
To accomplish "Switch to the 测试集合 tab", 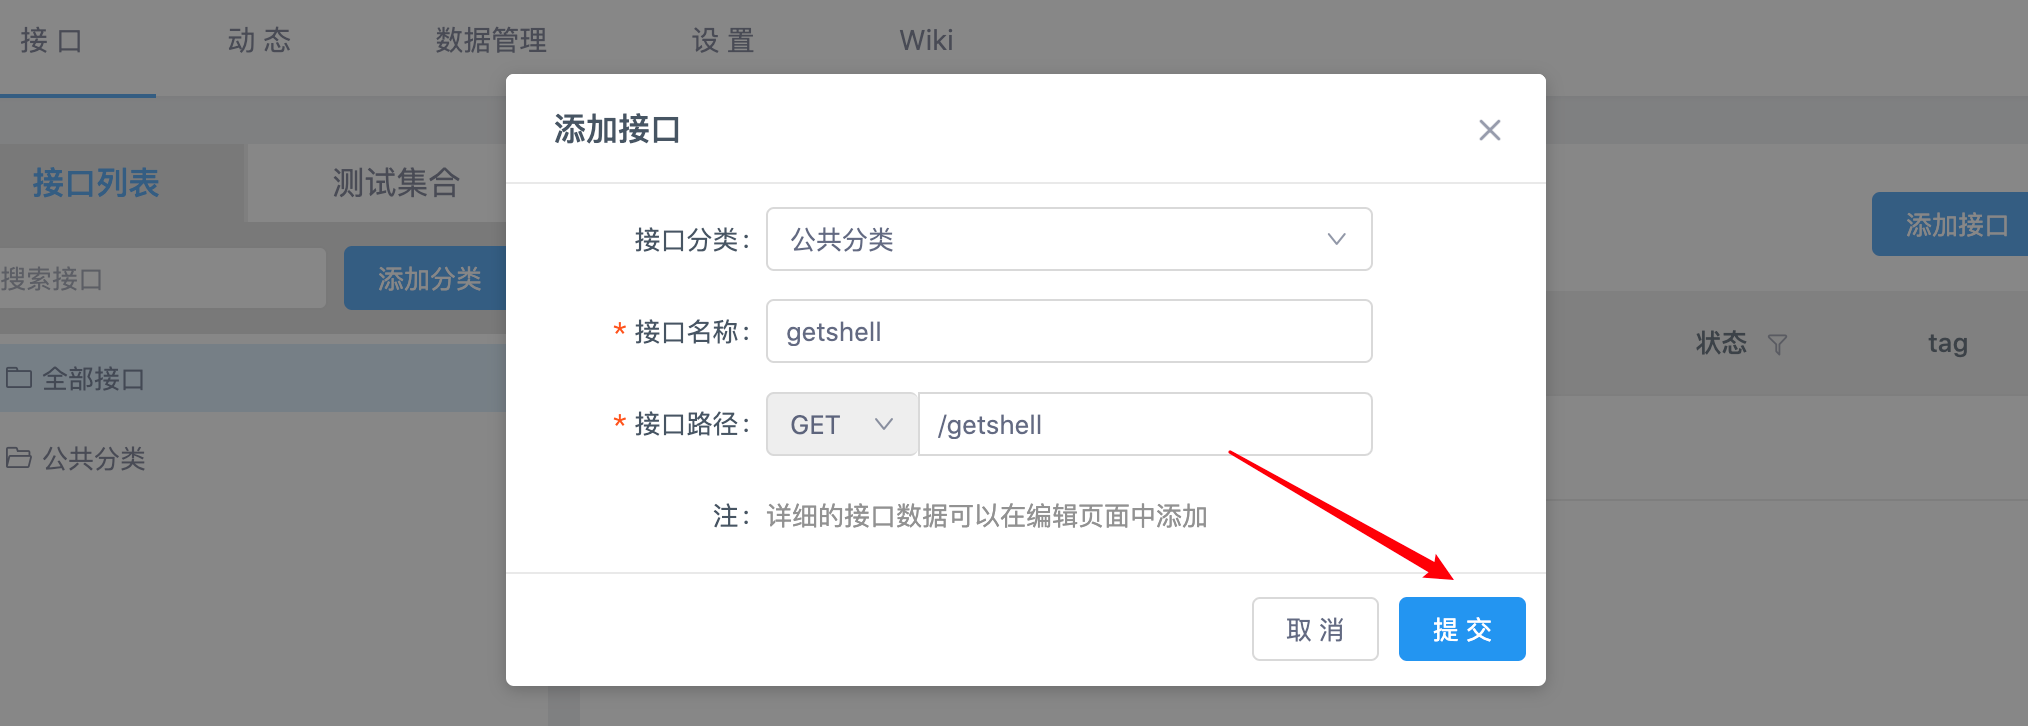I will pos(395,183).
